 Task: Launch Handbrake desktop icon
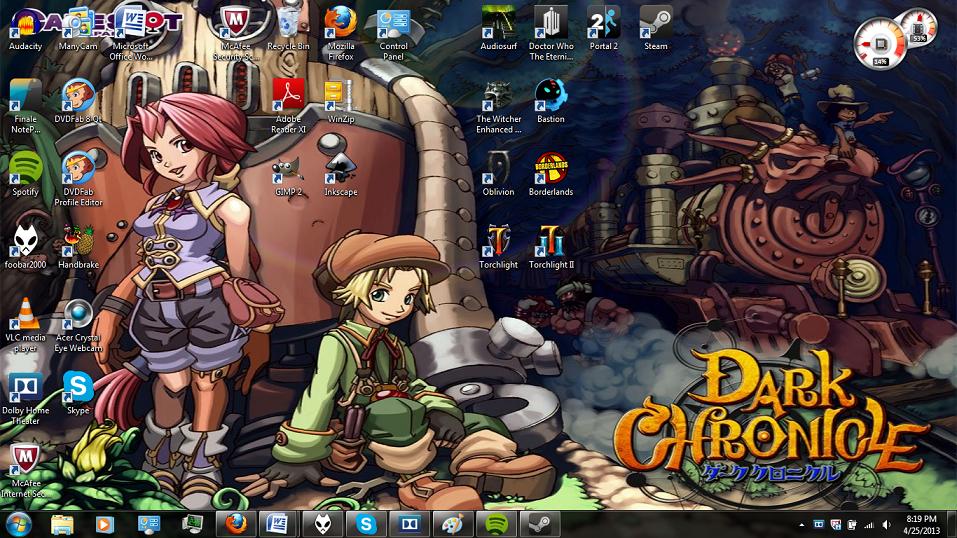78,247
